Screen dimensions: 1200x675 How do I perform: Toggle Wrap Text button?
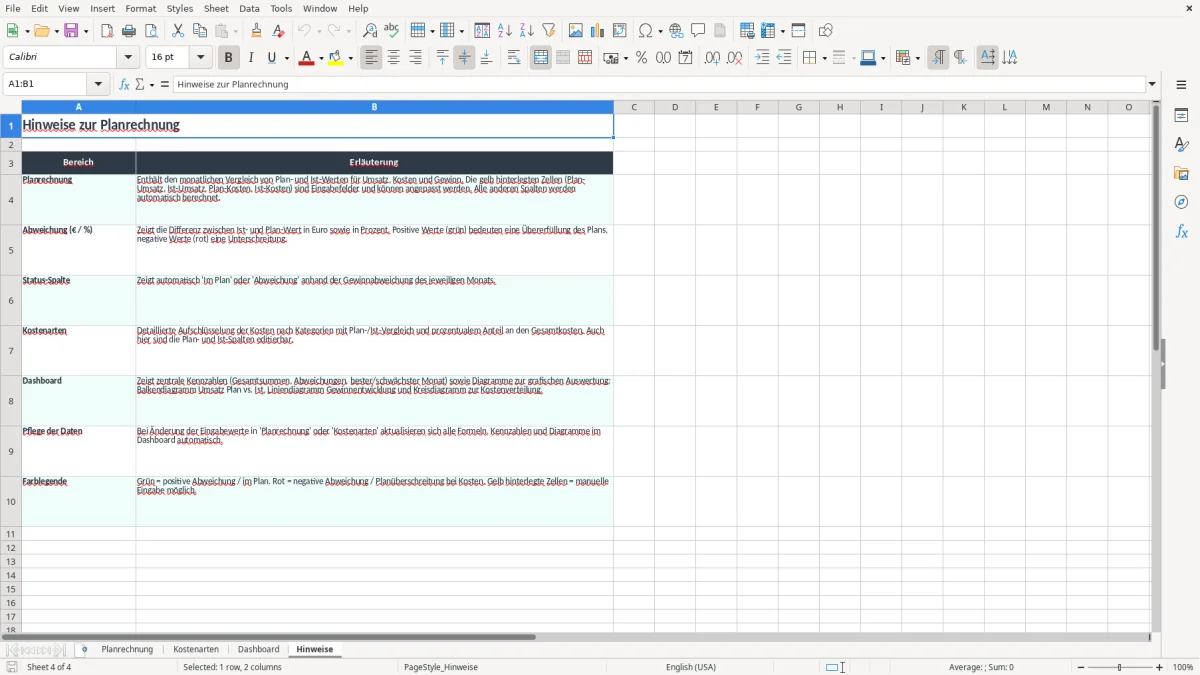[x=514, y=58]
